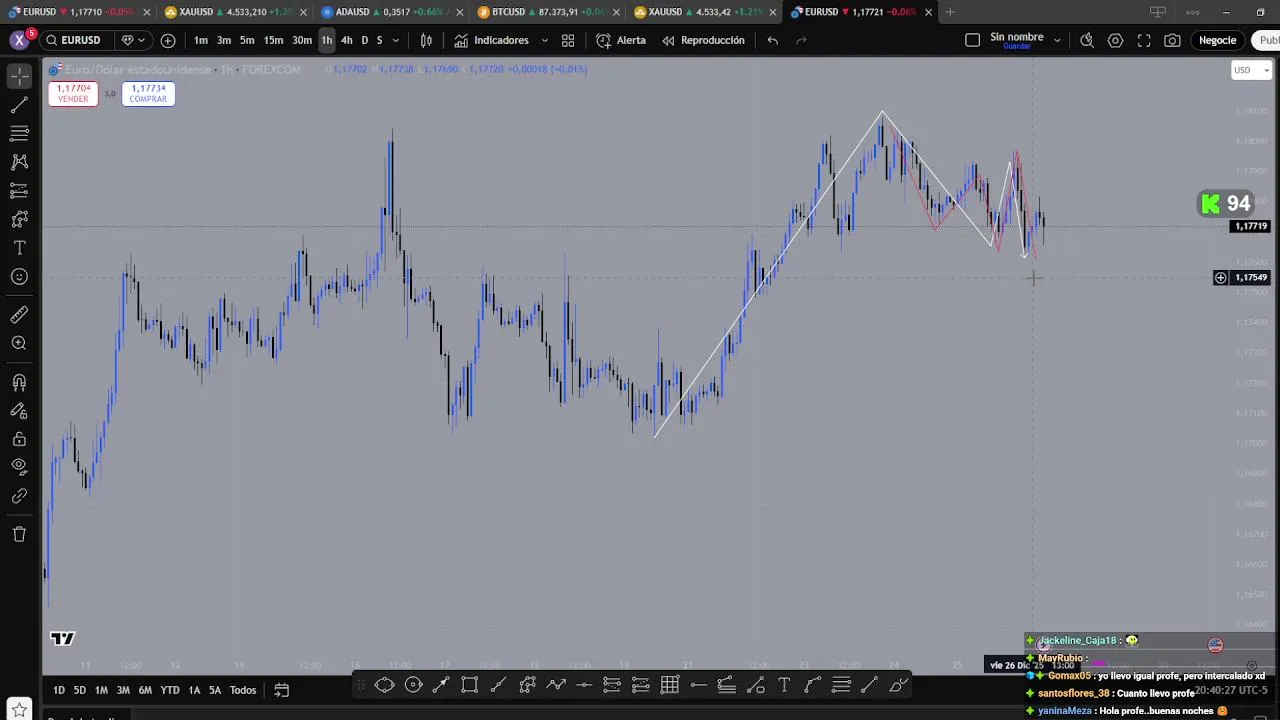Image resolution: width=1280 pixels, height=720 pixels.
Task: Toggle lock all drawings
Action: point(19,439)
